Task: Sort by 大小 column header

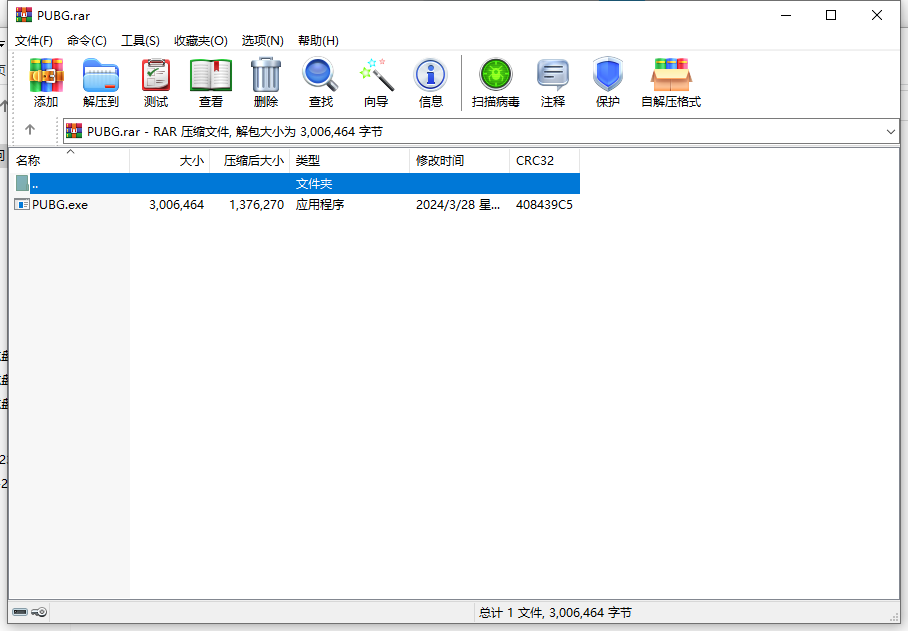Action: [170, 160]
